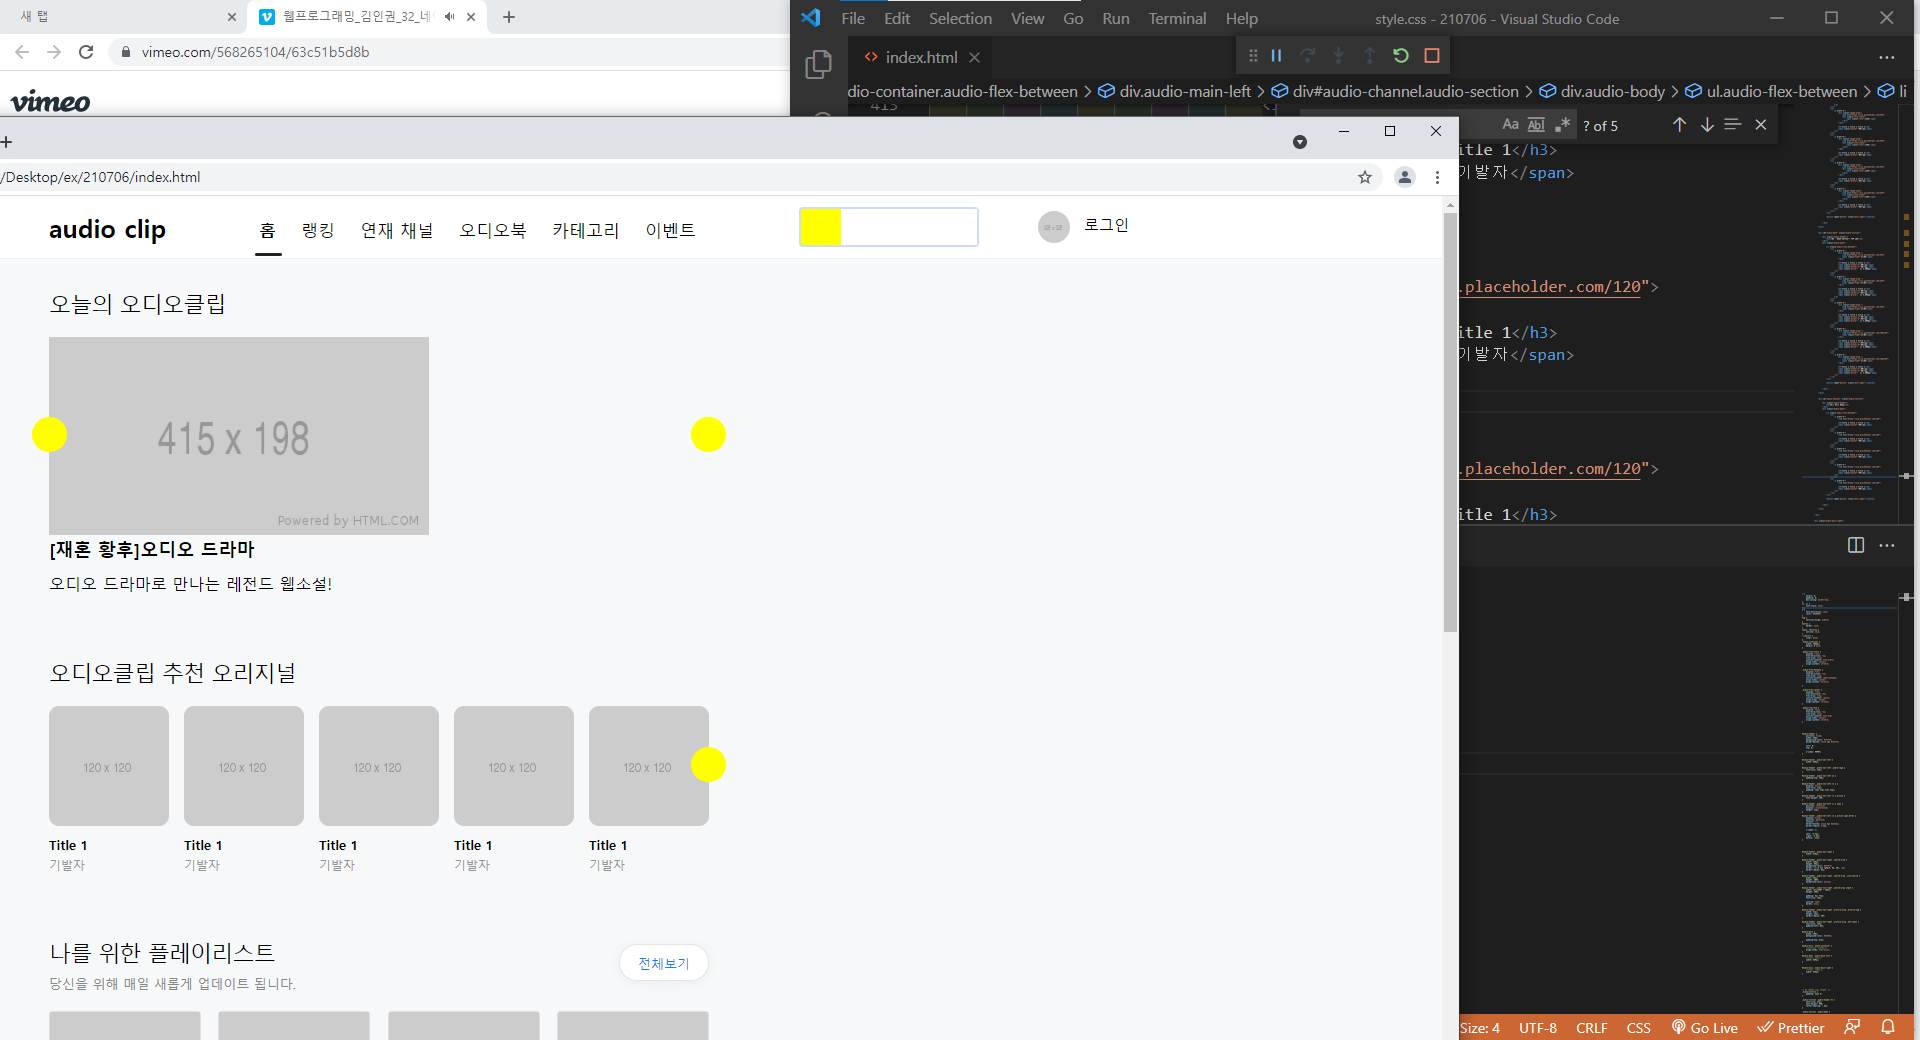
Task: Click the Vimeo logo in back browser
Action: [x=50, y=101]
